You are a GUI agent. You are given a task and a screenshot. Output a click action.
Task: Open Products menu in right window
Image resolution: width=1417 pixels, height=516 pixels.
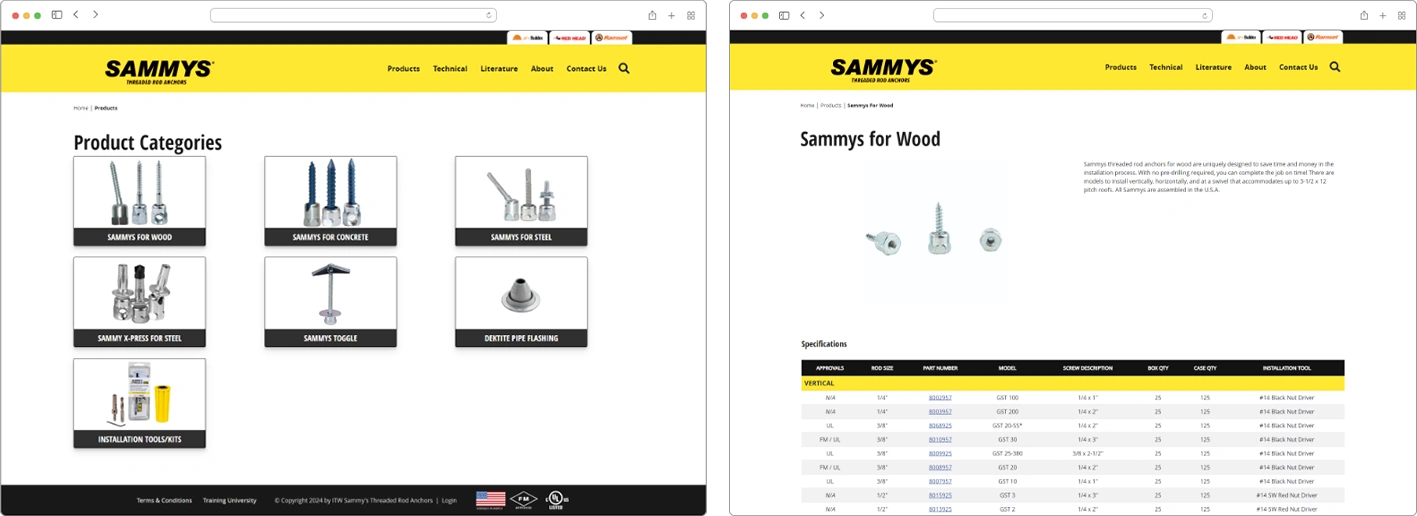click(x=1121, y=67)
